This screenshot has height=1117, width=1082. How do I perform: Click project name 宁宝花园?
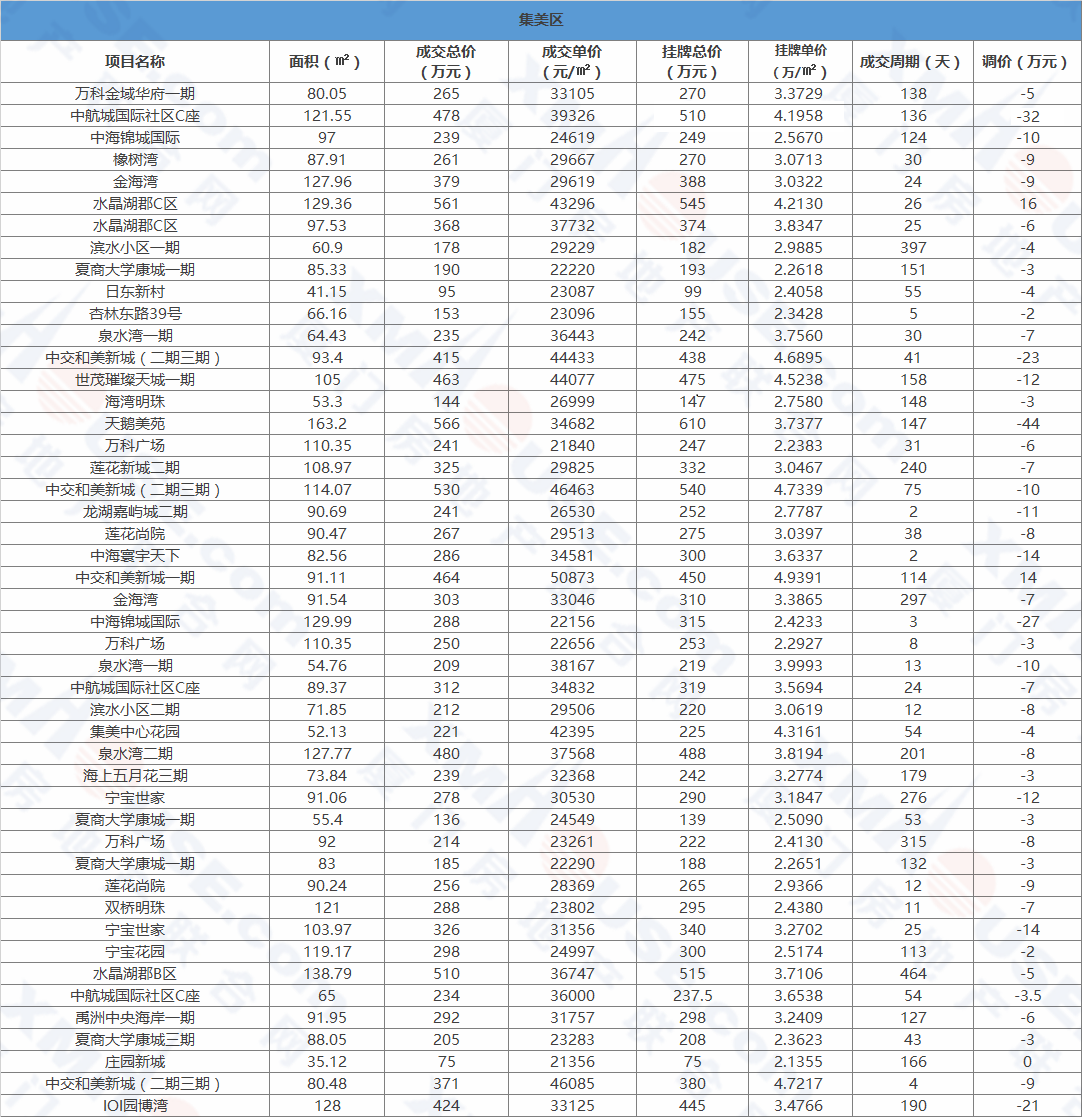(135, 952)
